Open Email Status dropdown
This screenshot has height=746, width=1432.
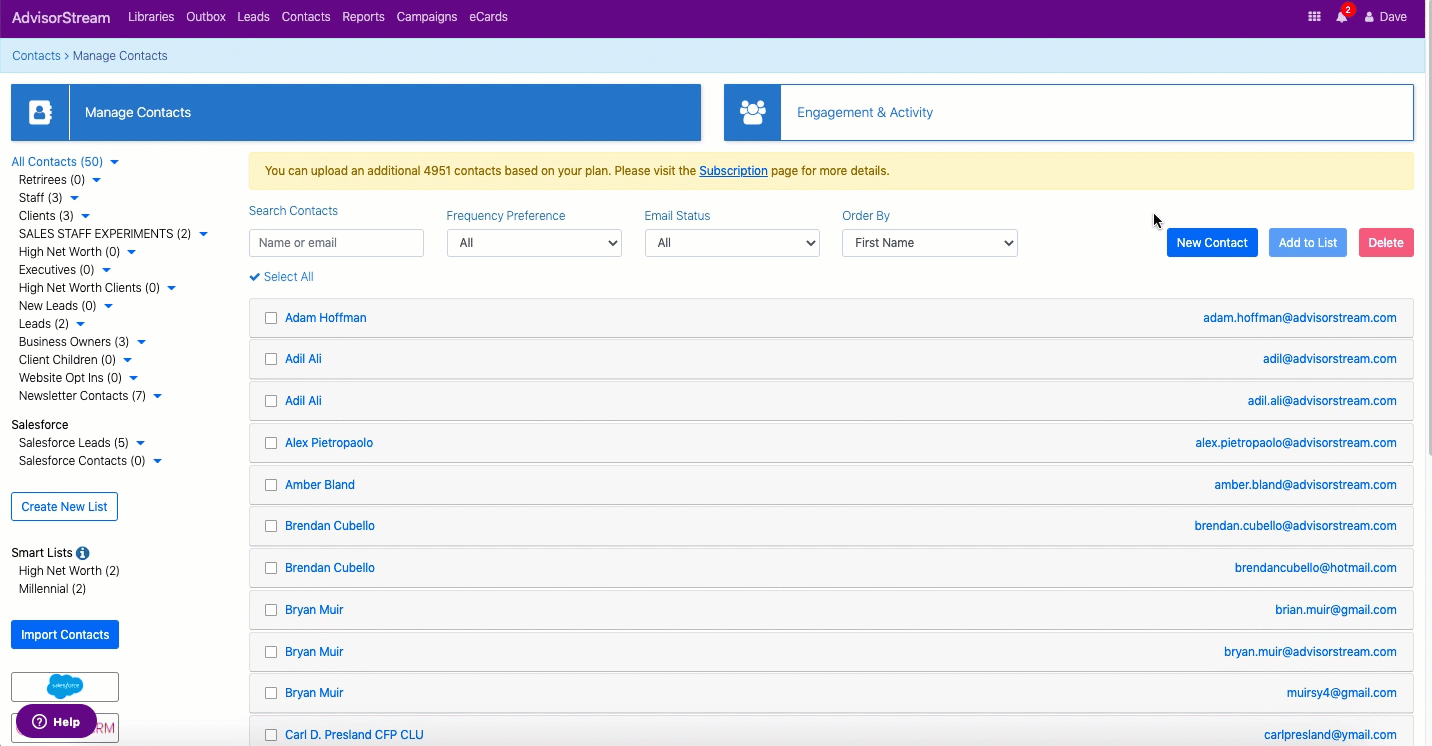point(732,243)
